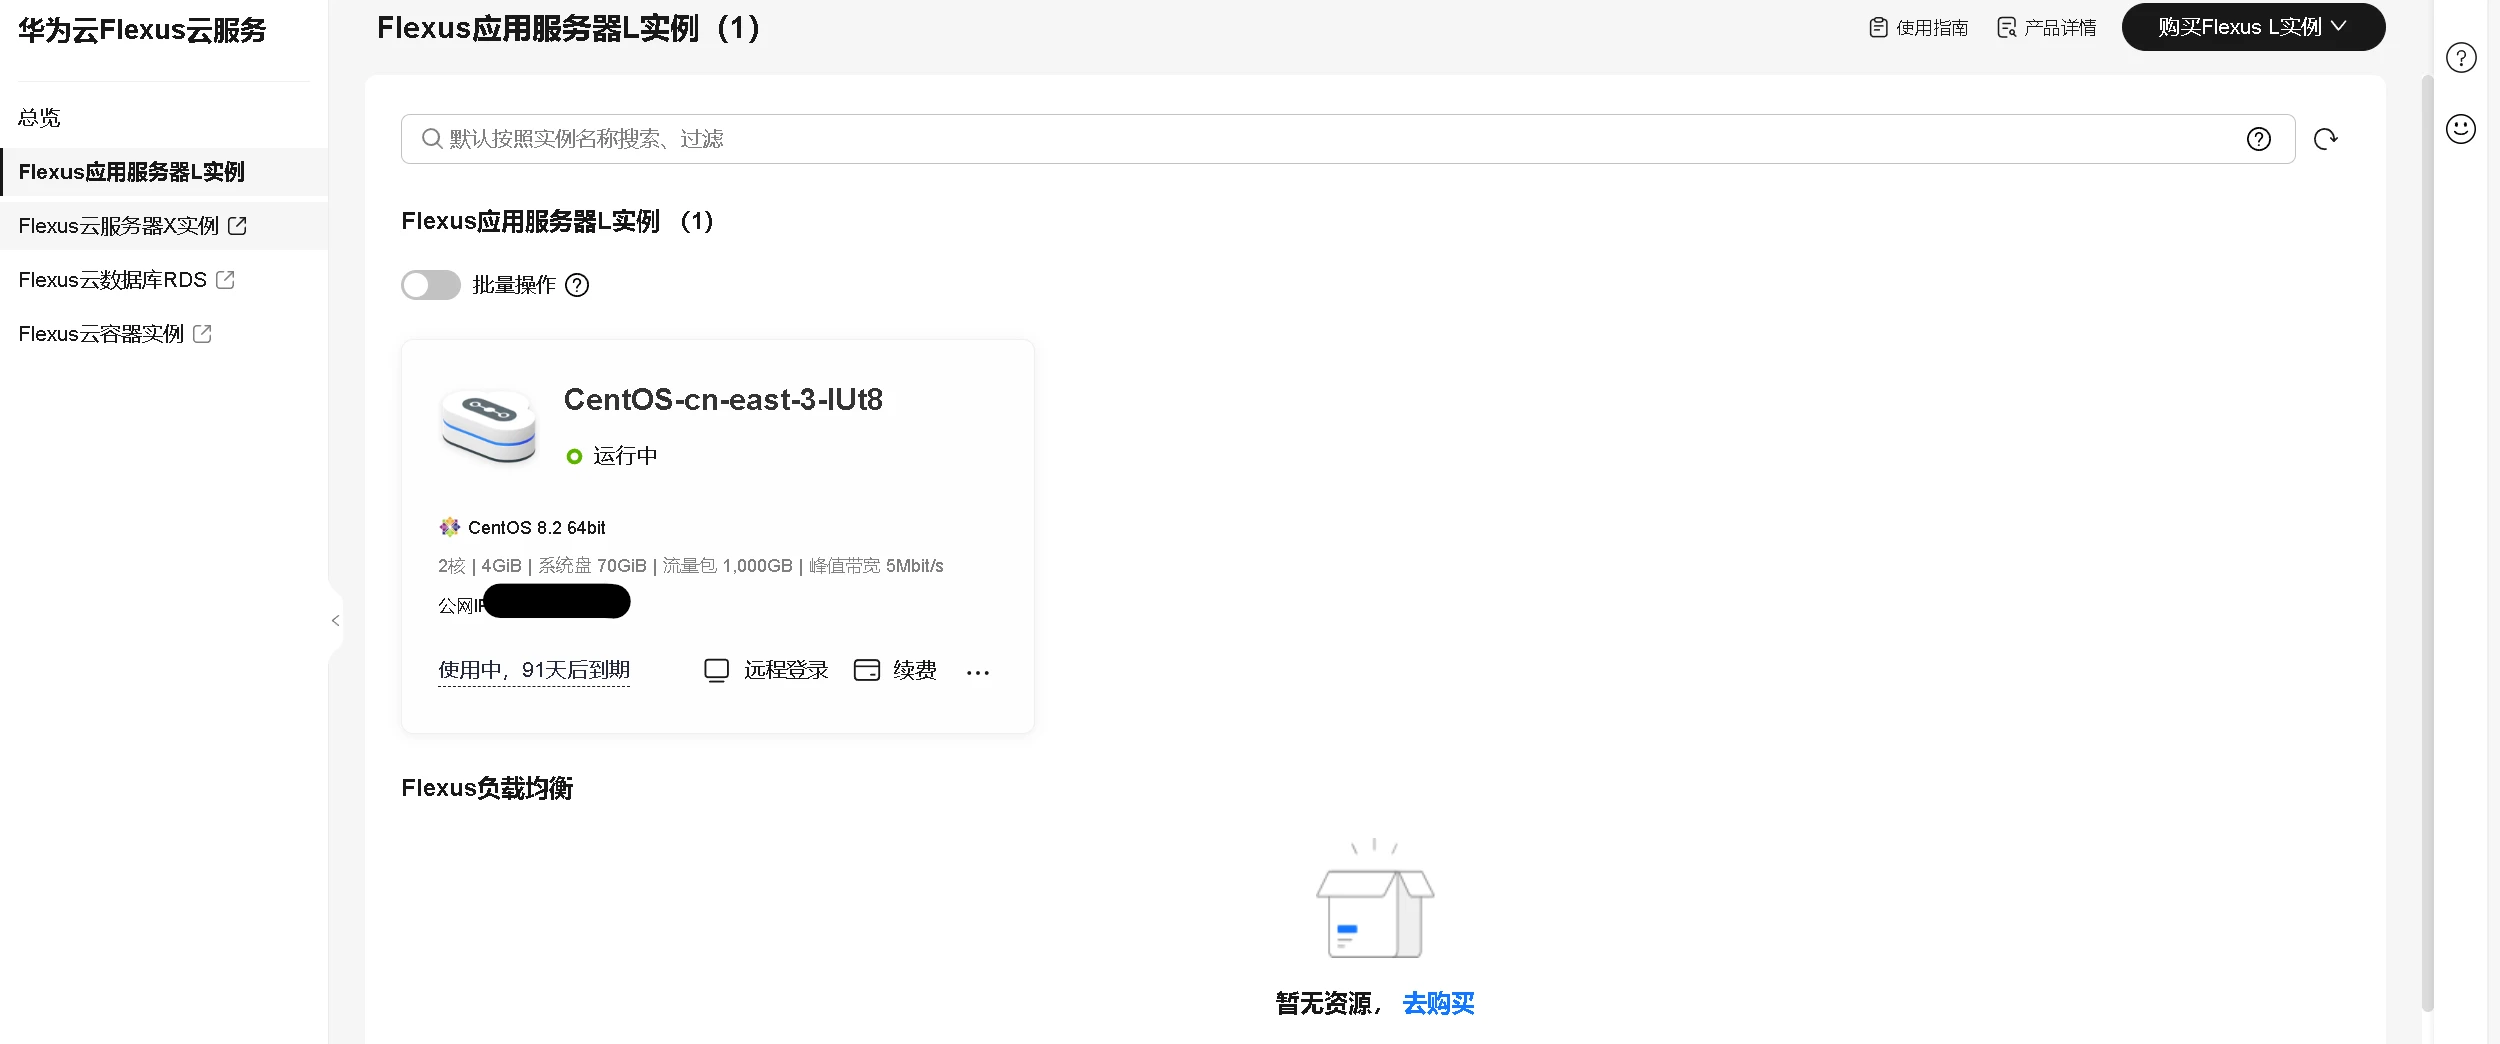2500x1044 pixels.
Task: Click the server device image on the instance card
Action: 488,425
